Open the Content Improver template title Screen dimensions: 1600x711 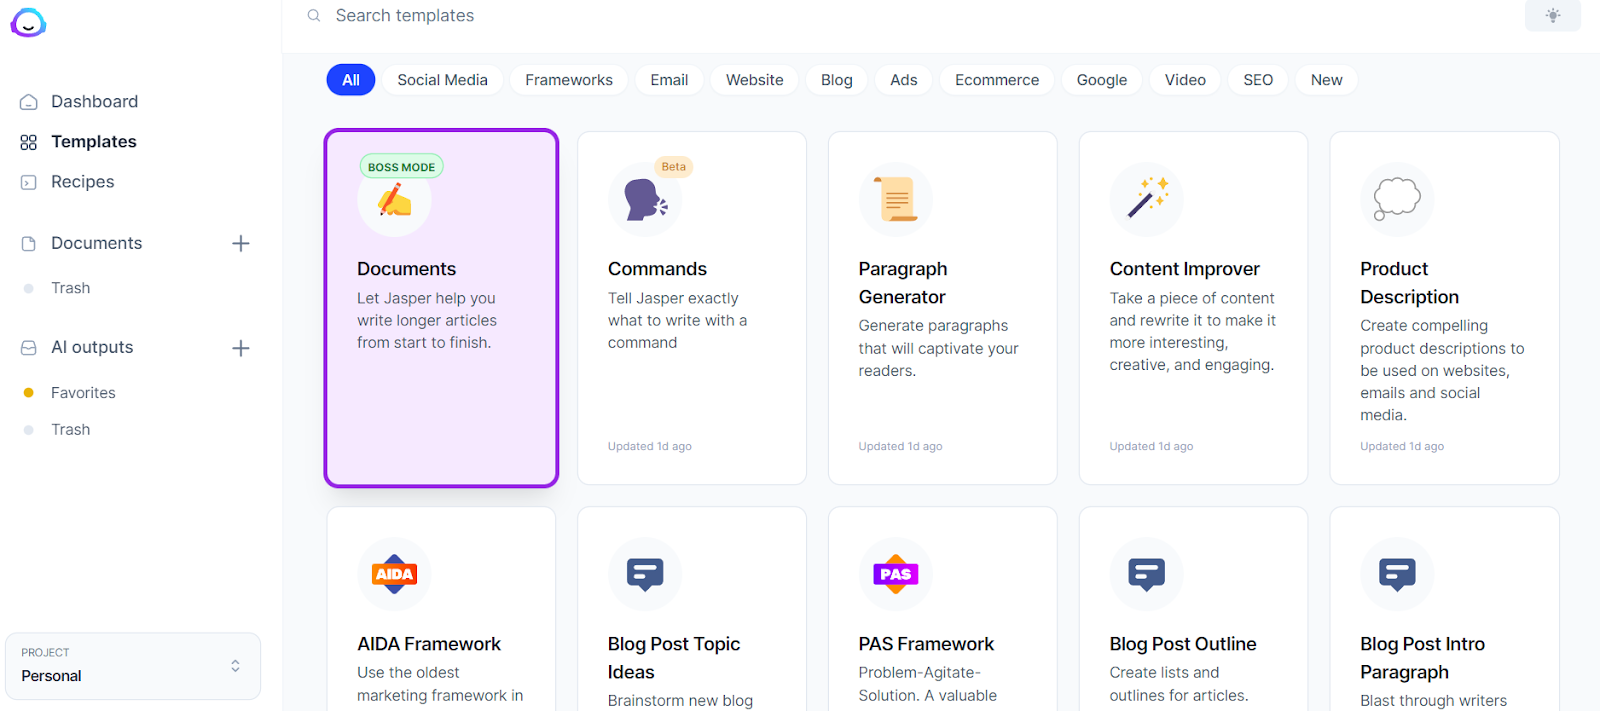[x=1184, y=269]
